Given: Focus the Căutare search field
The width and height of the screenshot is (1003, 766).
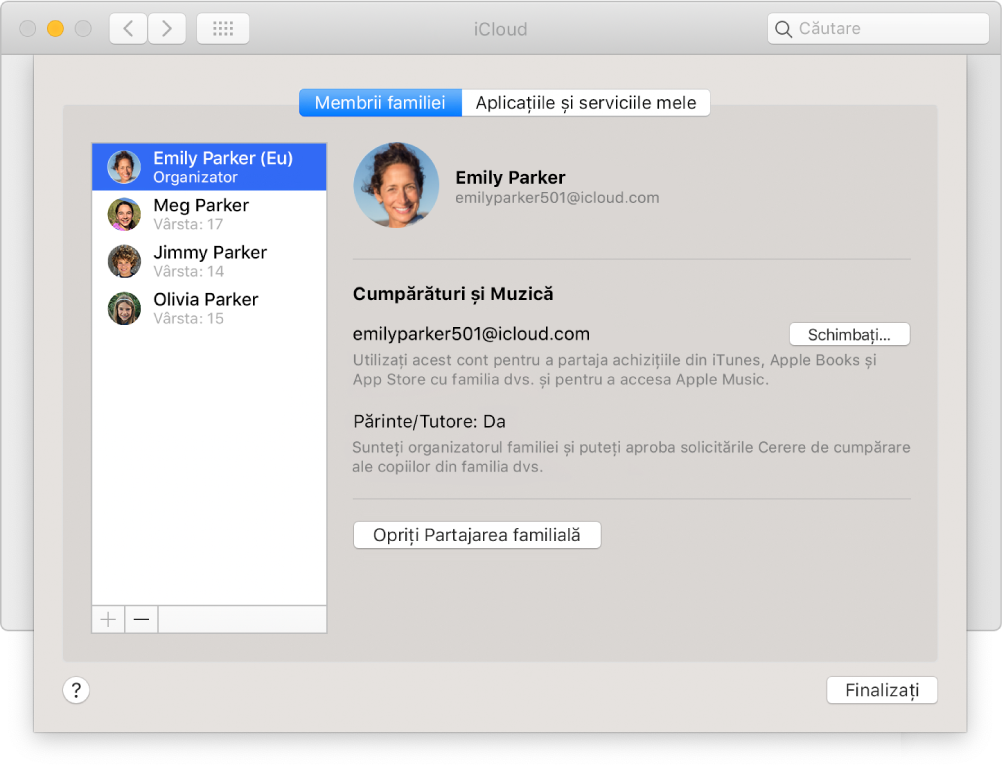Looking at the screenshot, I should coord(878,29).
